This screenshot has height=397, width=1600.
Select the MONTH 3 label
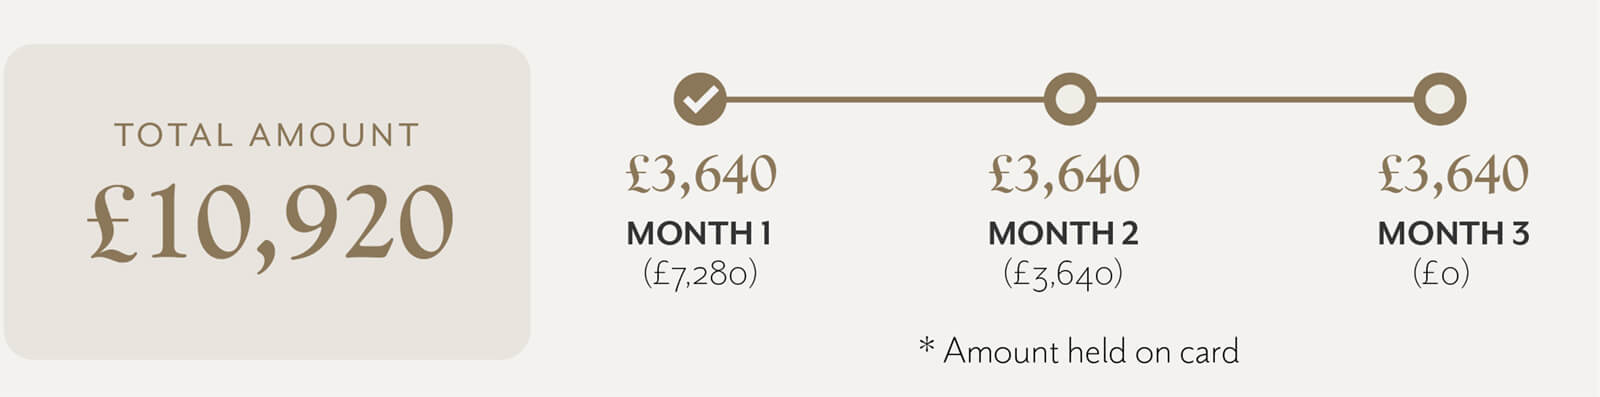tap(1453, 233)
